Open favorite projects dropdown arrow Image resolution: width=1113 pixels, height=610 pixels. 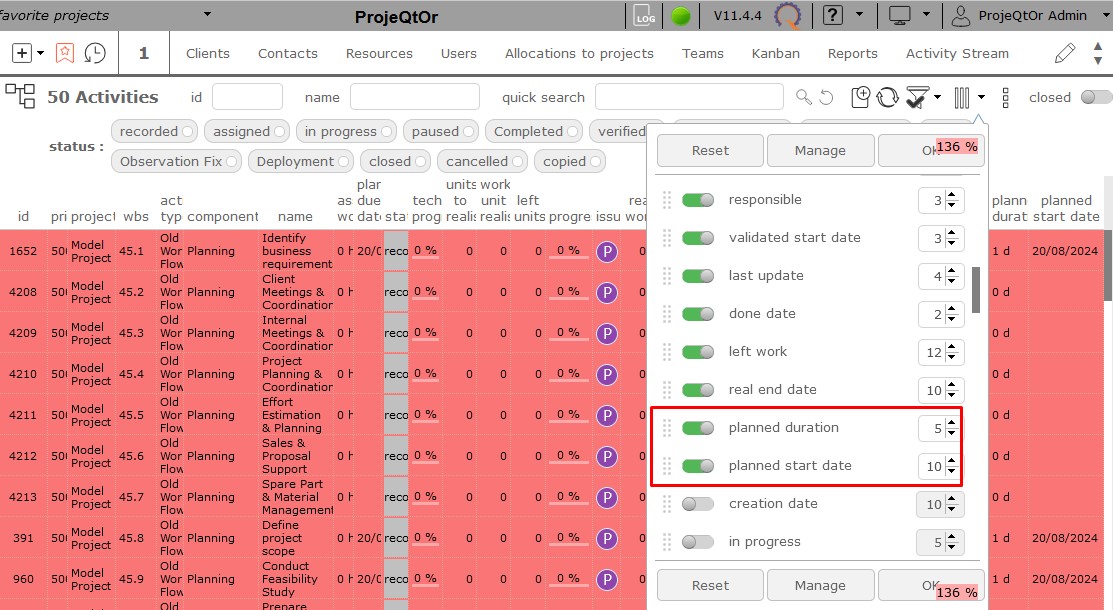(x=207, y=14)
